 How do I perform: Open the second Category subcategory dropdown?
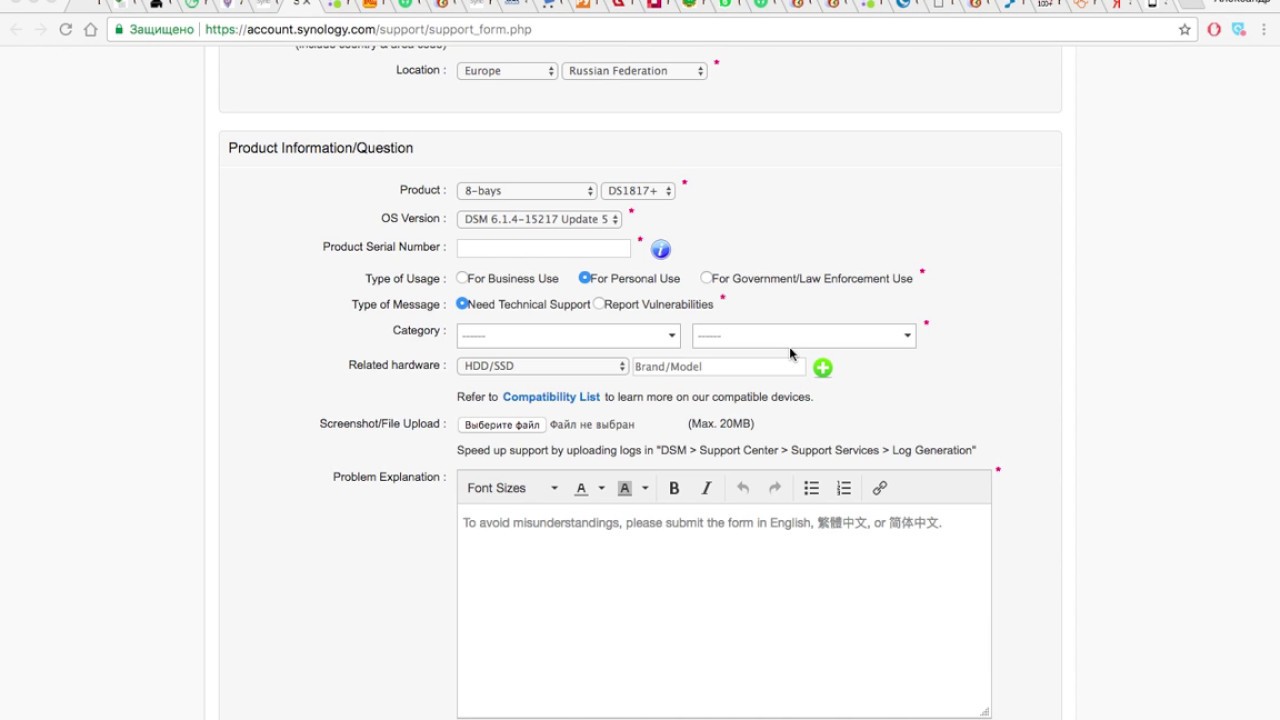click(804, 336)
